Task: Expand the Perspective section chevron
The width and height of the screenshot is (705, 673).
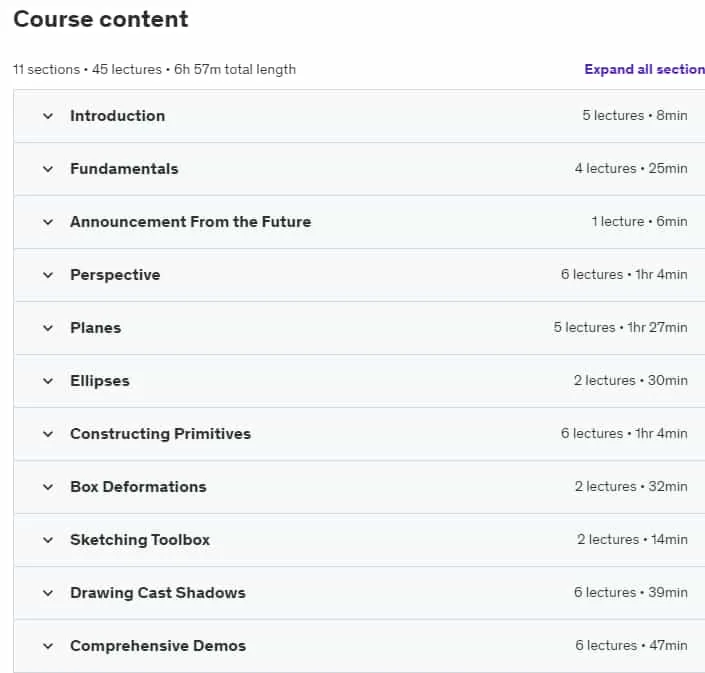Action: (48, 275)
